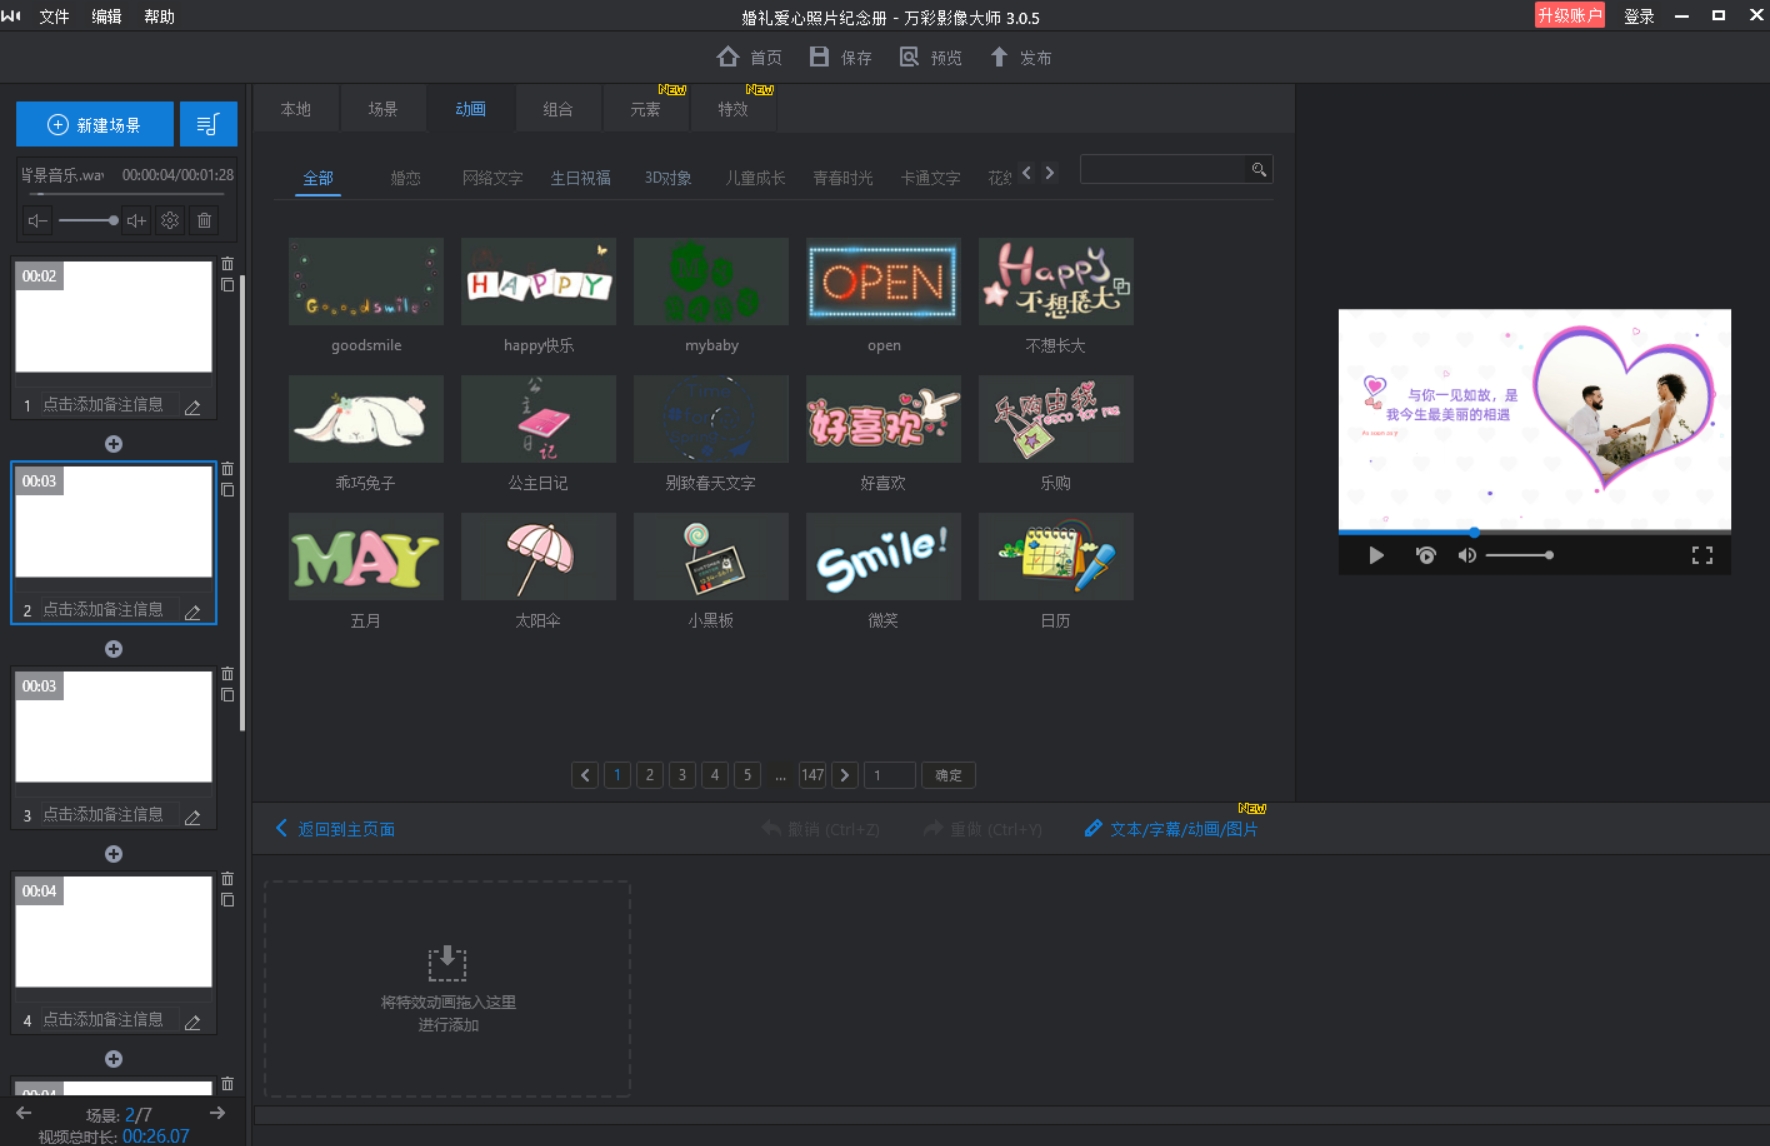This screenshot has width=1770, height=1146.
Task: Enter preview fullscreen mode
Action: click(x=1702, y=555)
